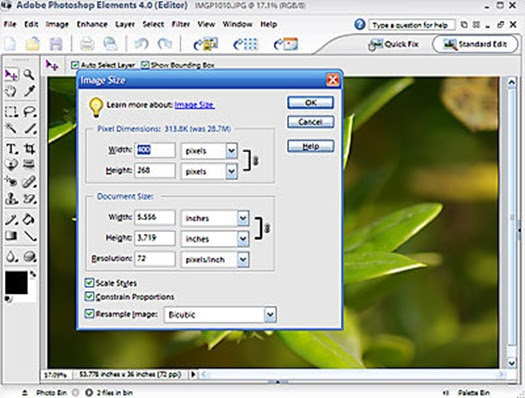Click the black foreground color swatch
Viewport: 525px width, 398px height.
(x=16, y=283)
